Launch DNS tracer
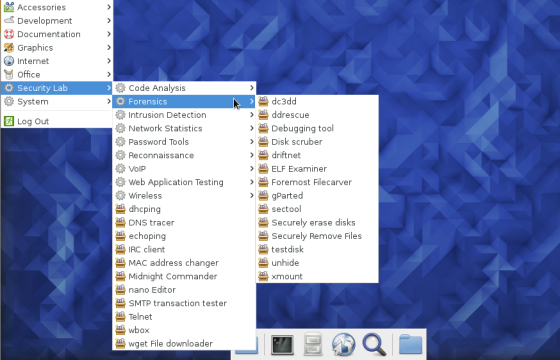Image resolution: width=560 pixels, height=360 pixels. point(184,222)
